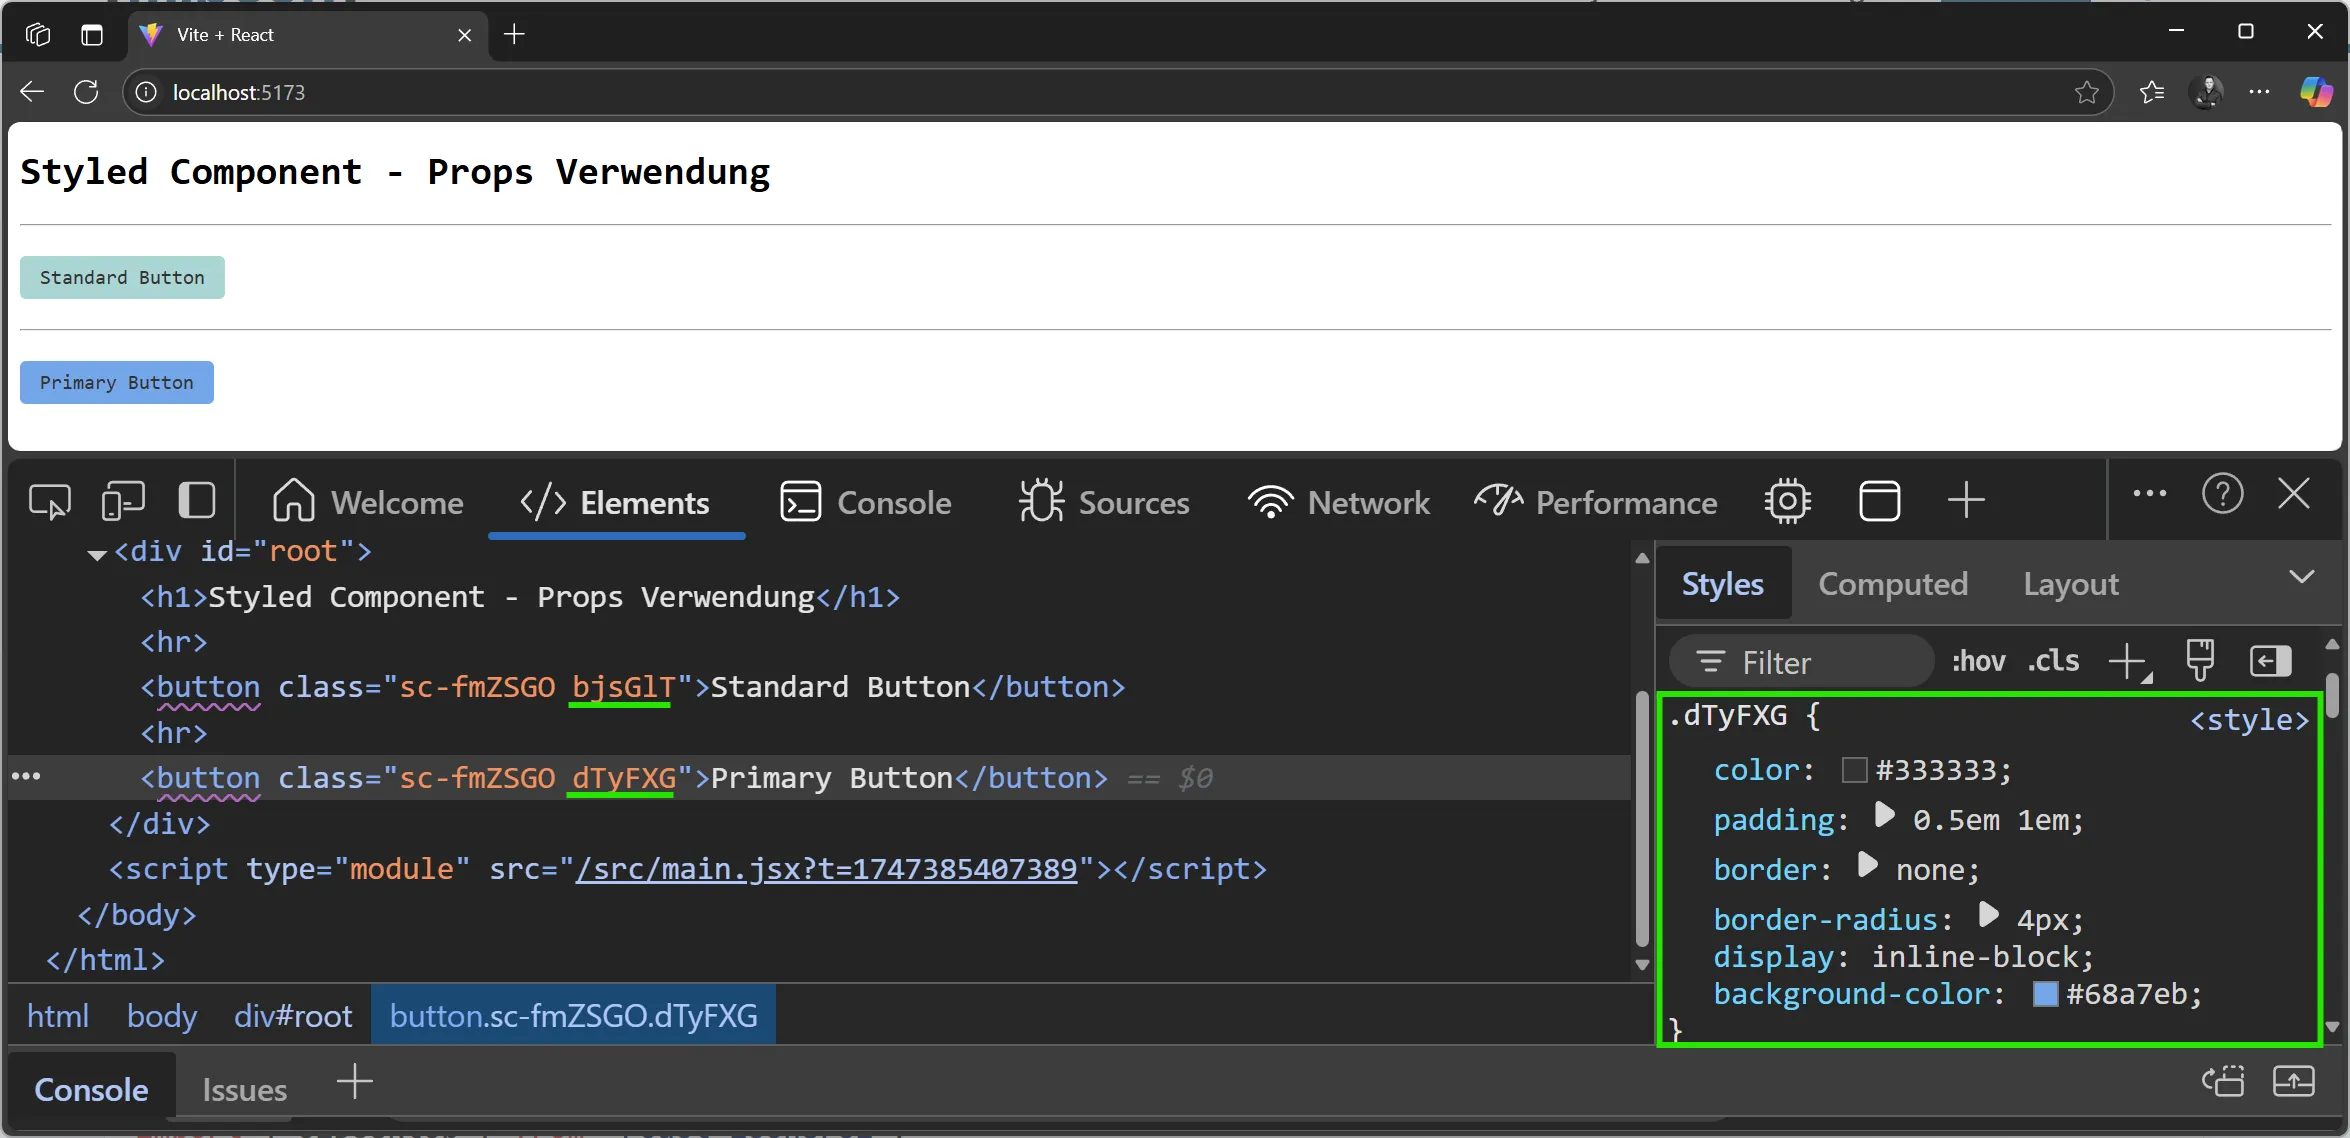Image resolution: width=2350 pixels, height=1138 pixels.
Task: Switch to the Elements panel tab
Action: click(615, 502)
